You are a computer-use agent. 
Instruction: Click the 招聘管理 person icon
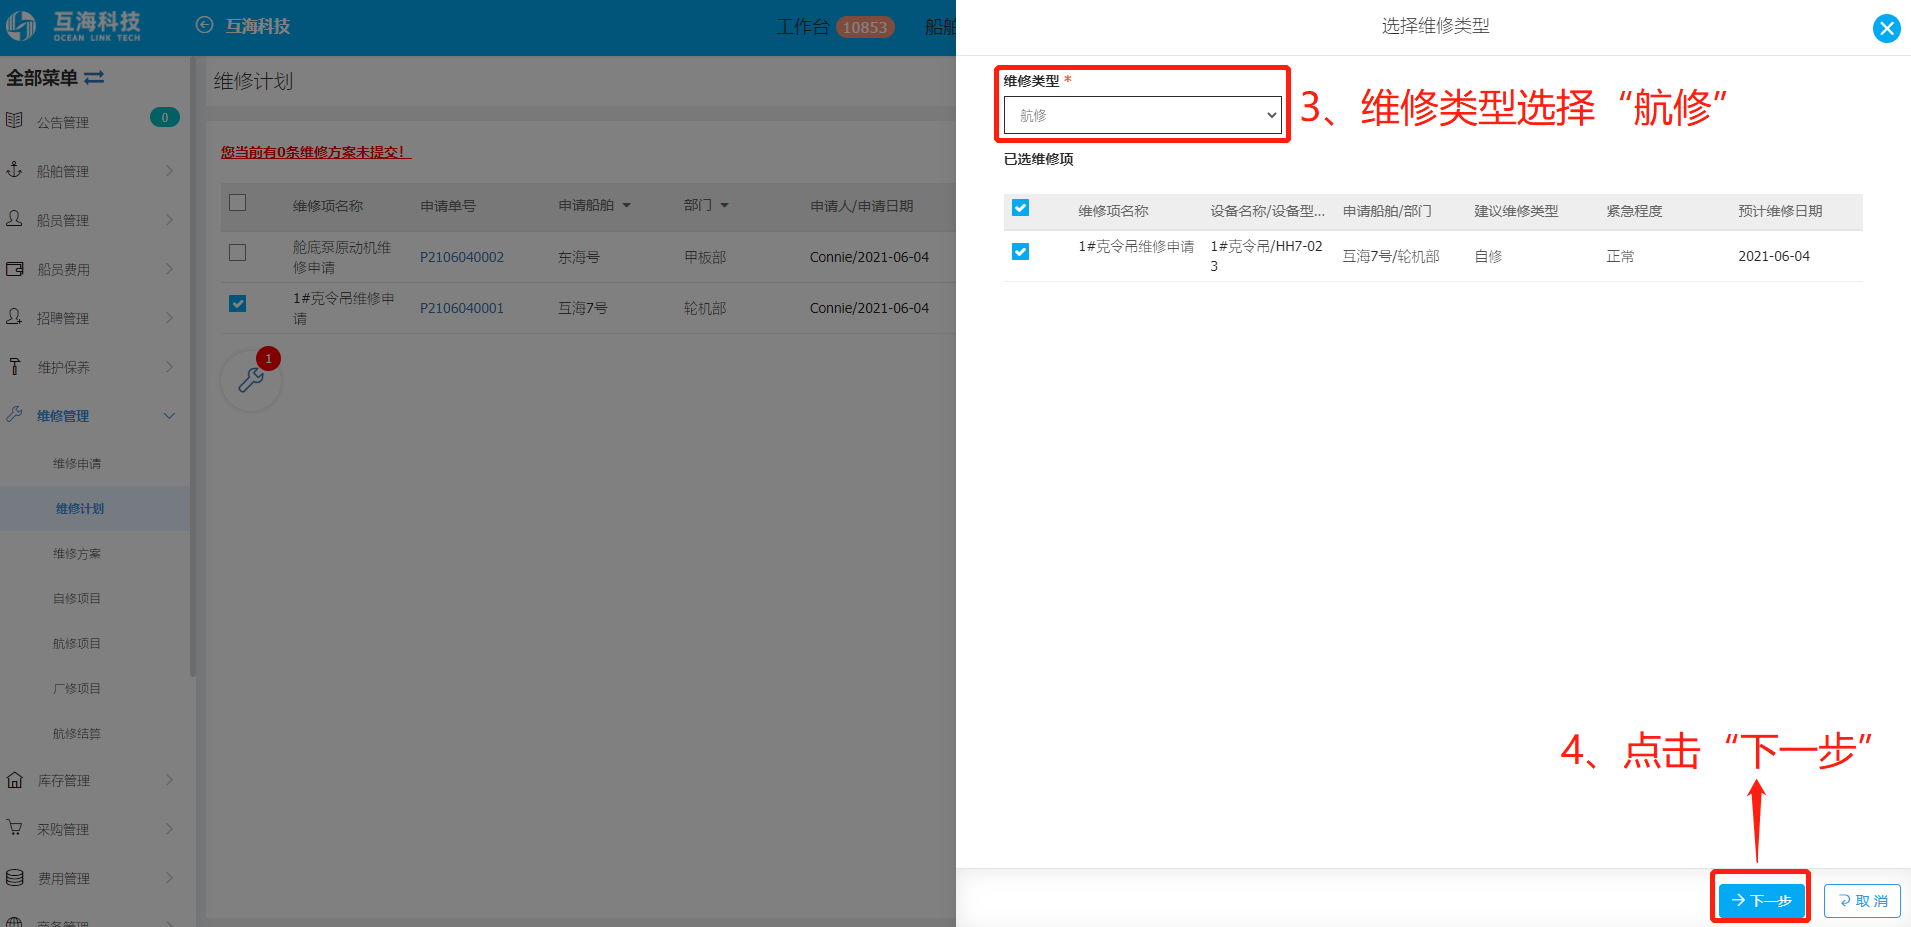tap(14, 317)
